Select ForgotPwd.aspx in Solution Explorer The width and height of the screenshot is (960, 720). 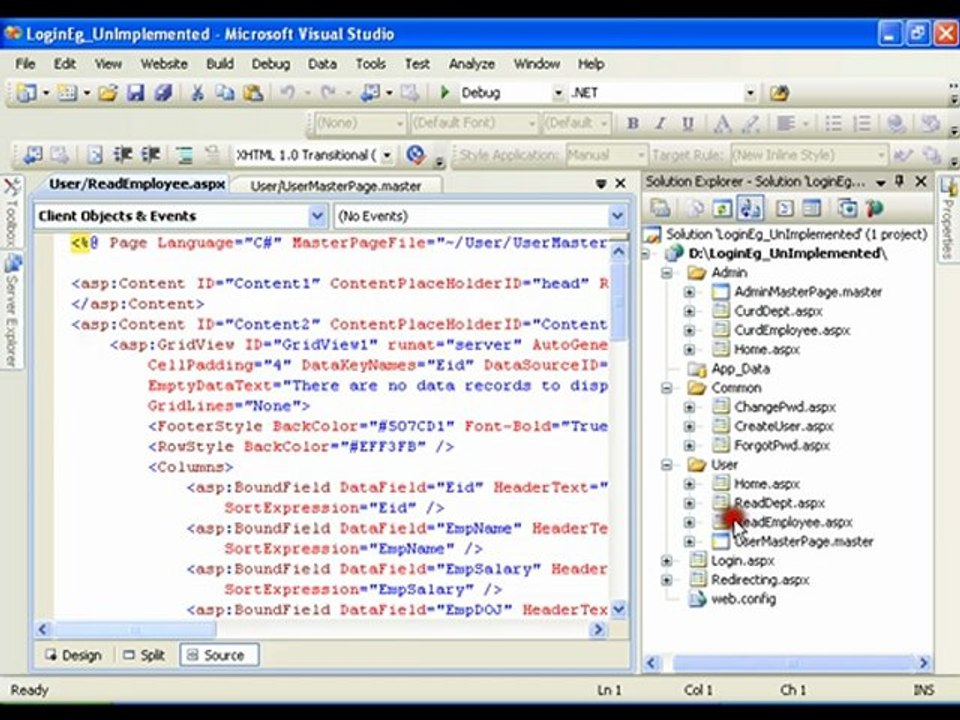[782, 446]
